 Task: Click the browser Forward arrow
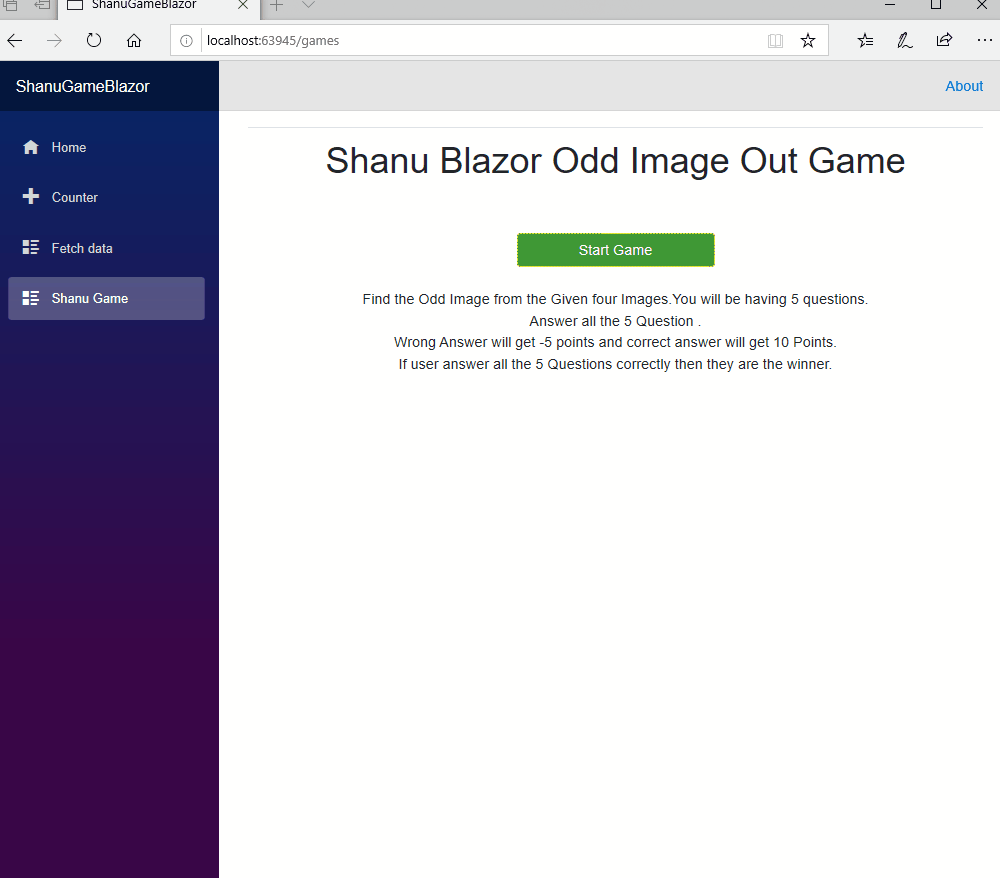[x=54, y=41]
